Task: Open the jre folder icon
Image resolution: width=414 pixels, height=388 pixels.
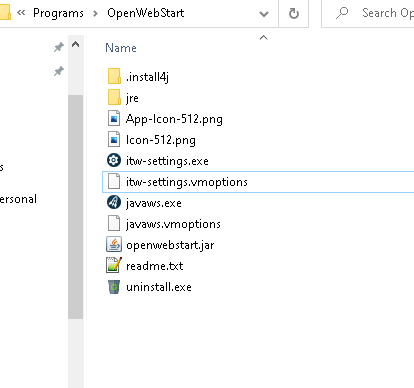Action: coord(114,97)
